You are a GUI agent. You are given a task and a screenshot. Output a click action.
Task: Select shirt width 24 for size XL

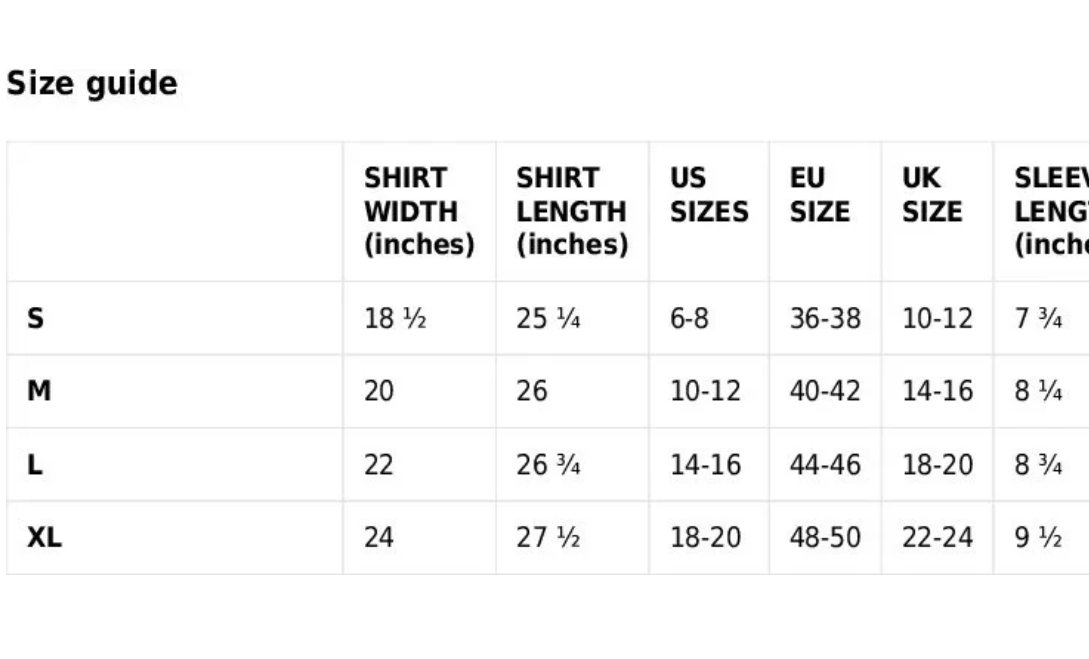tap(379, 538)
